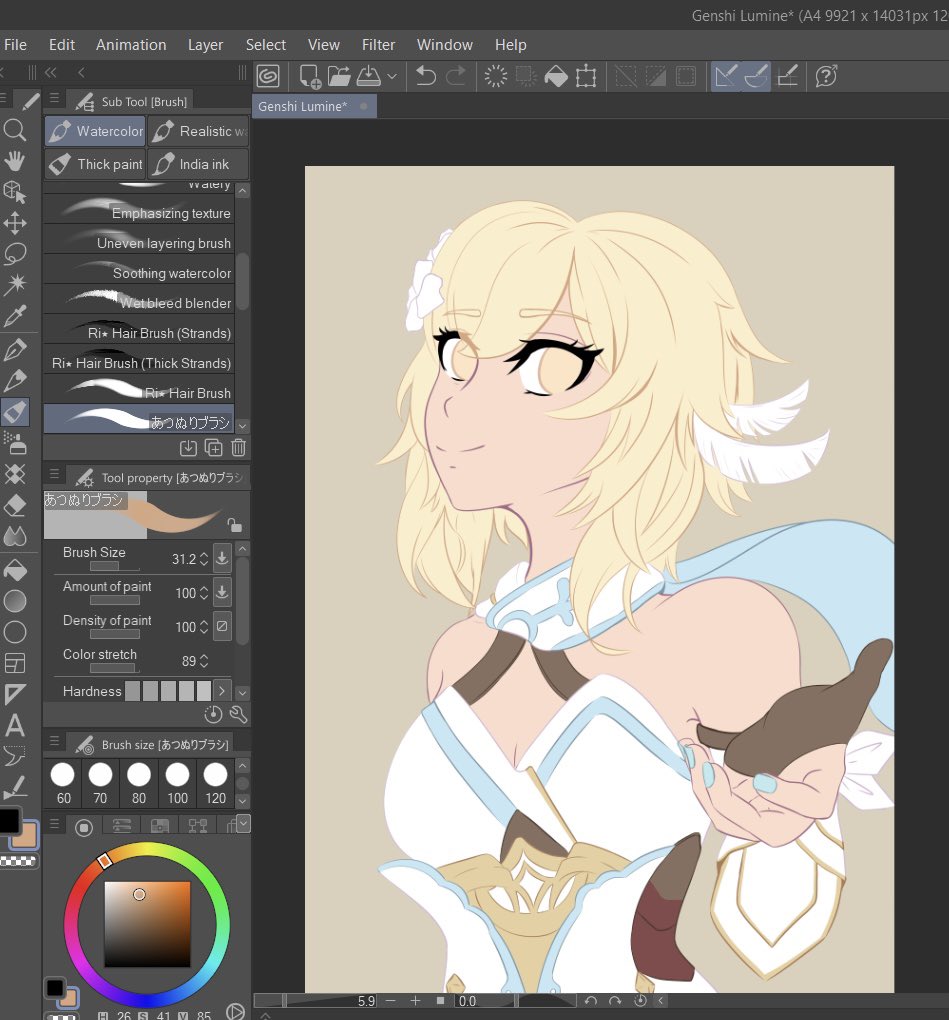Select the Lasso selection tool
The width and height of the screenshot is (949, 1020).
[14, 254]
